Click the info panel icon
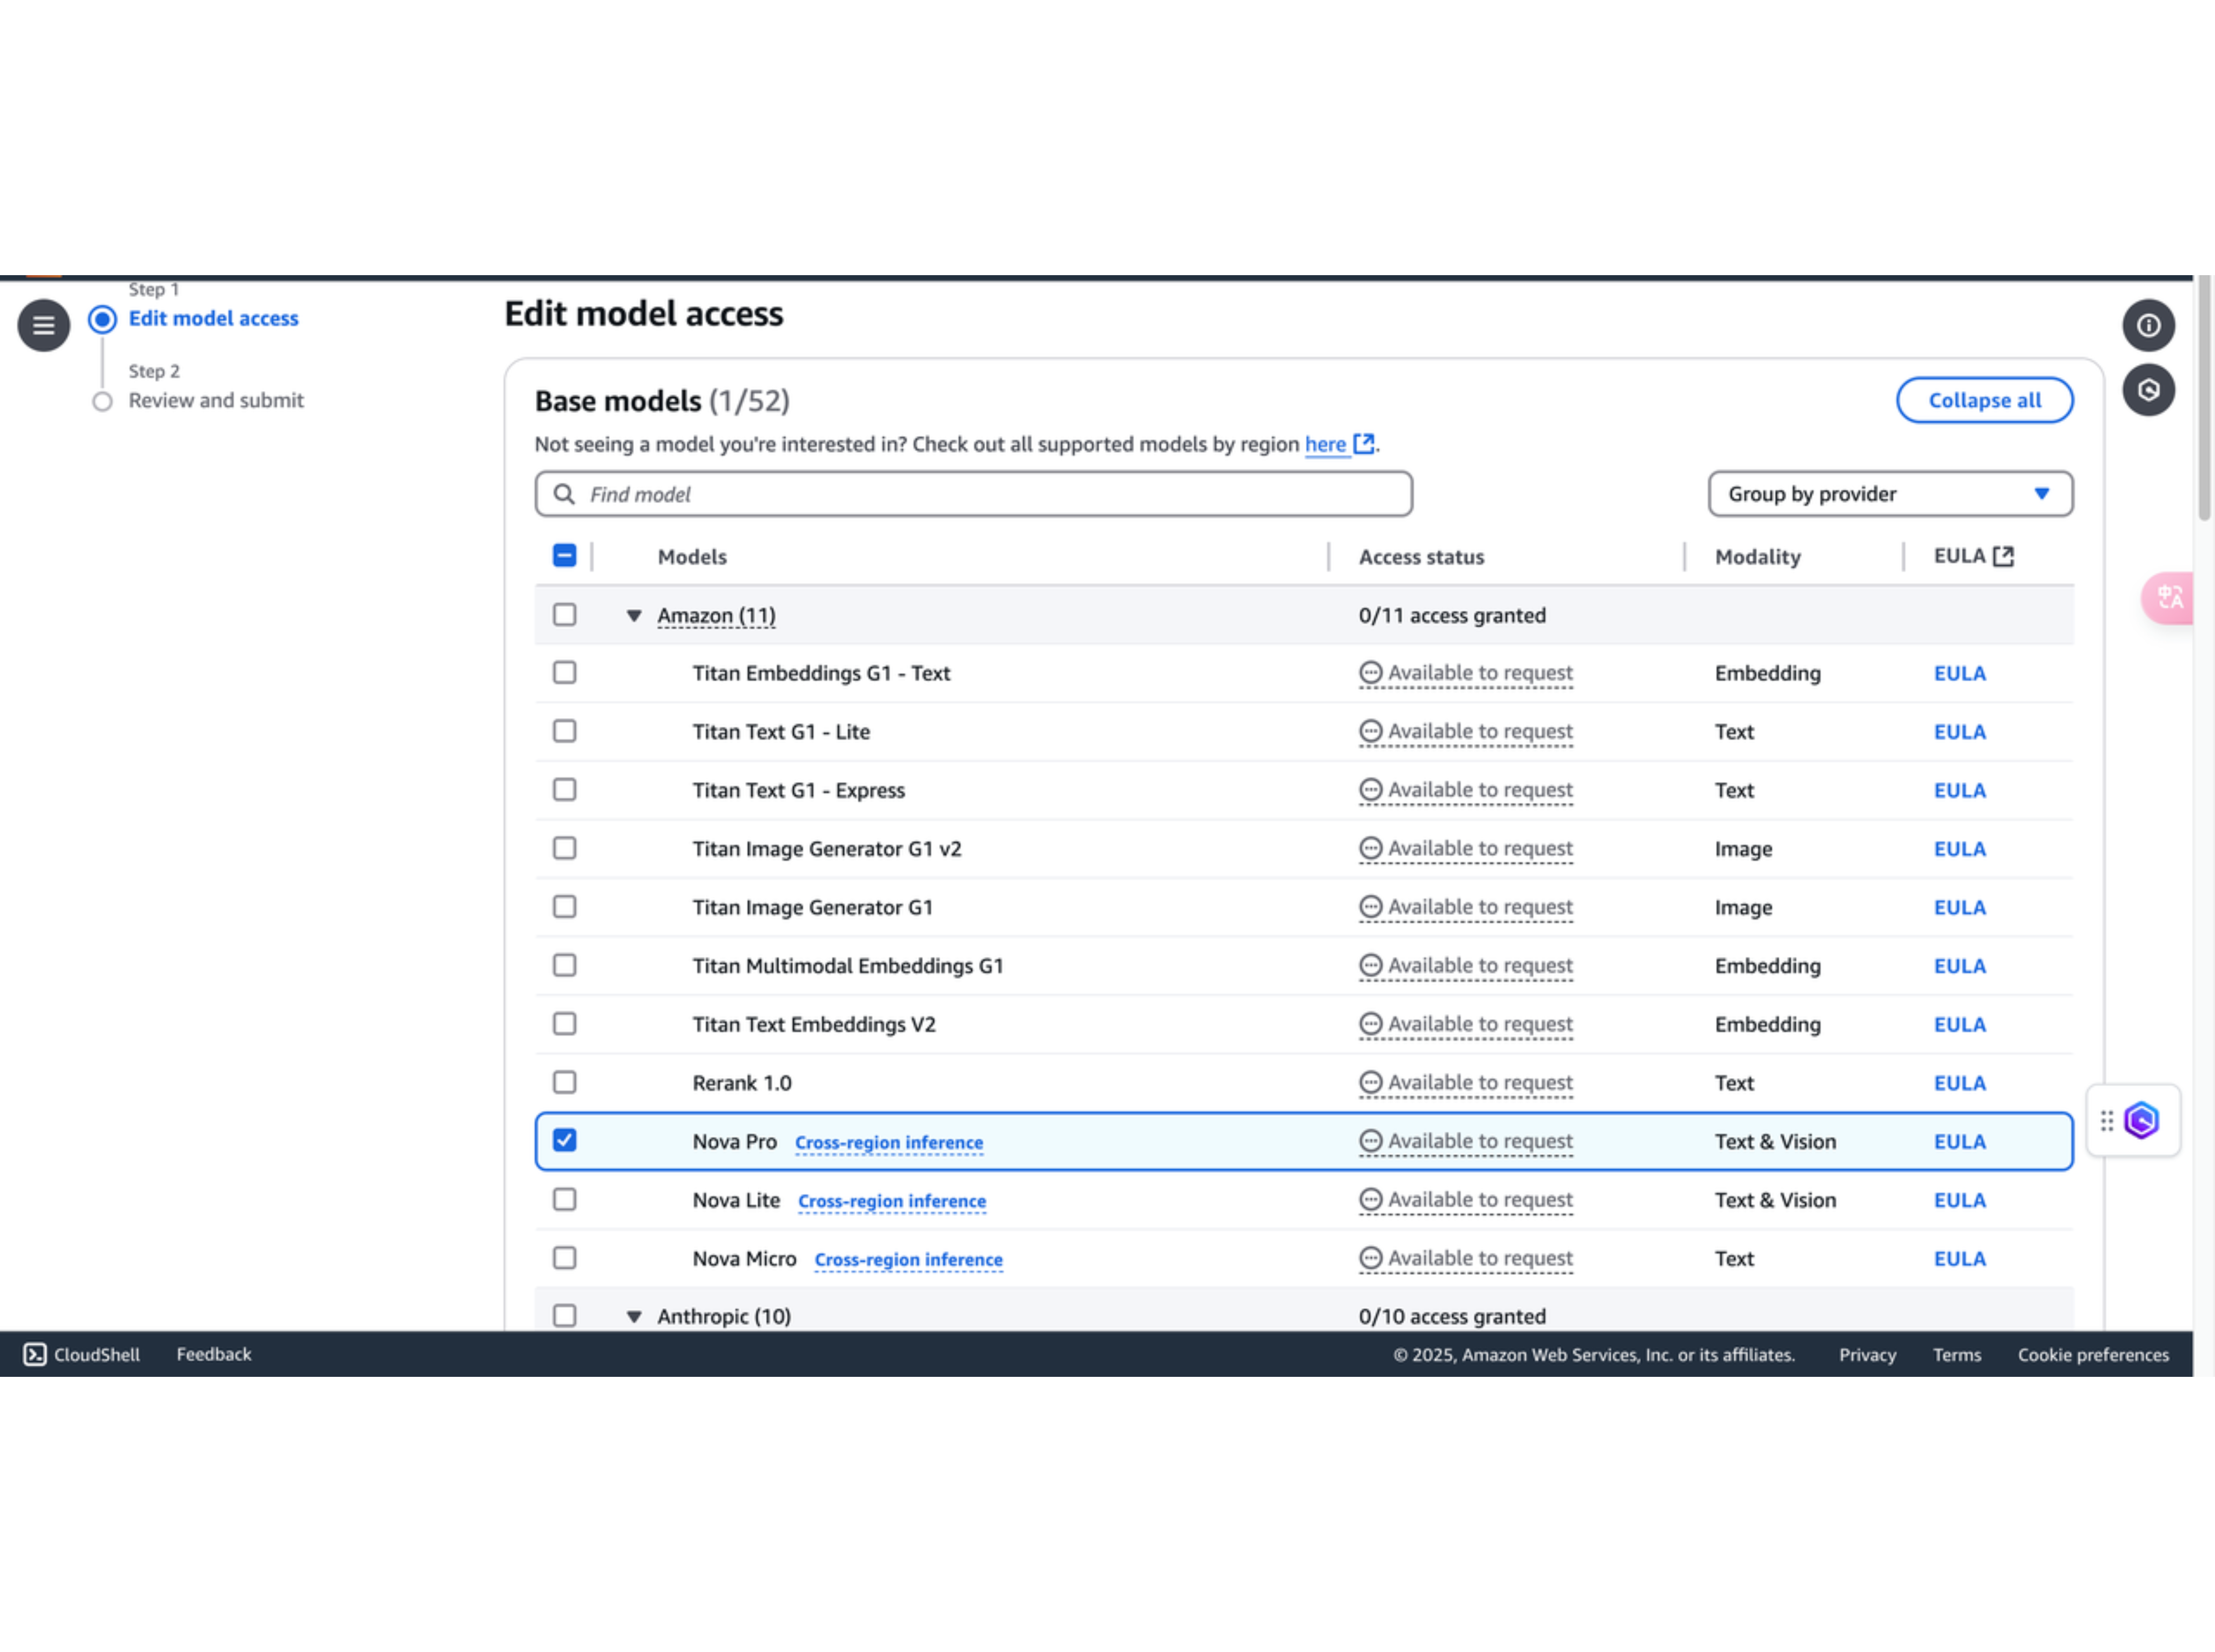2215x1652 pixels. [x=2148, y=325]
